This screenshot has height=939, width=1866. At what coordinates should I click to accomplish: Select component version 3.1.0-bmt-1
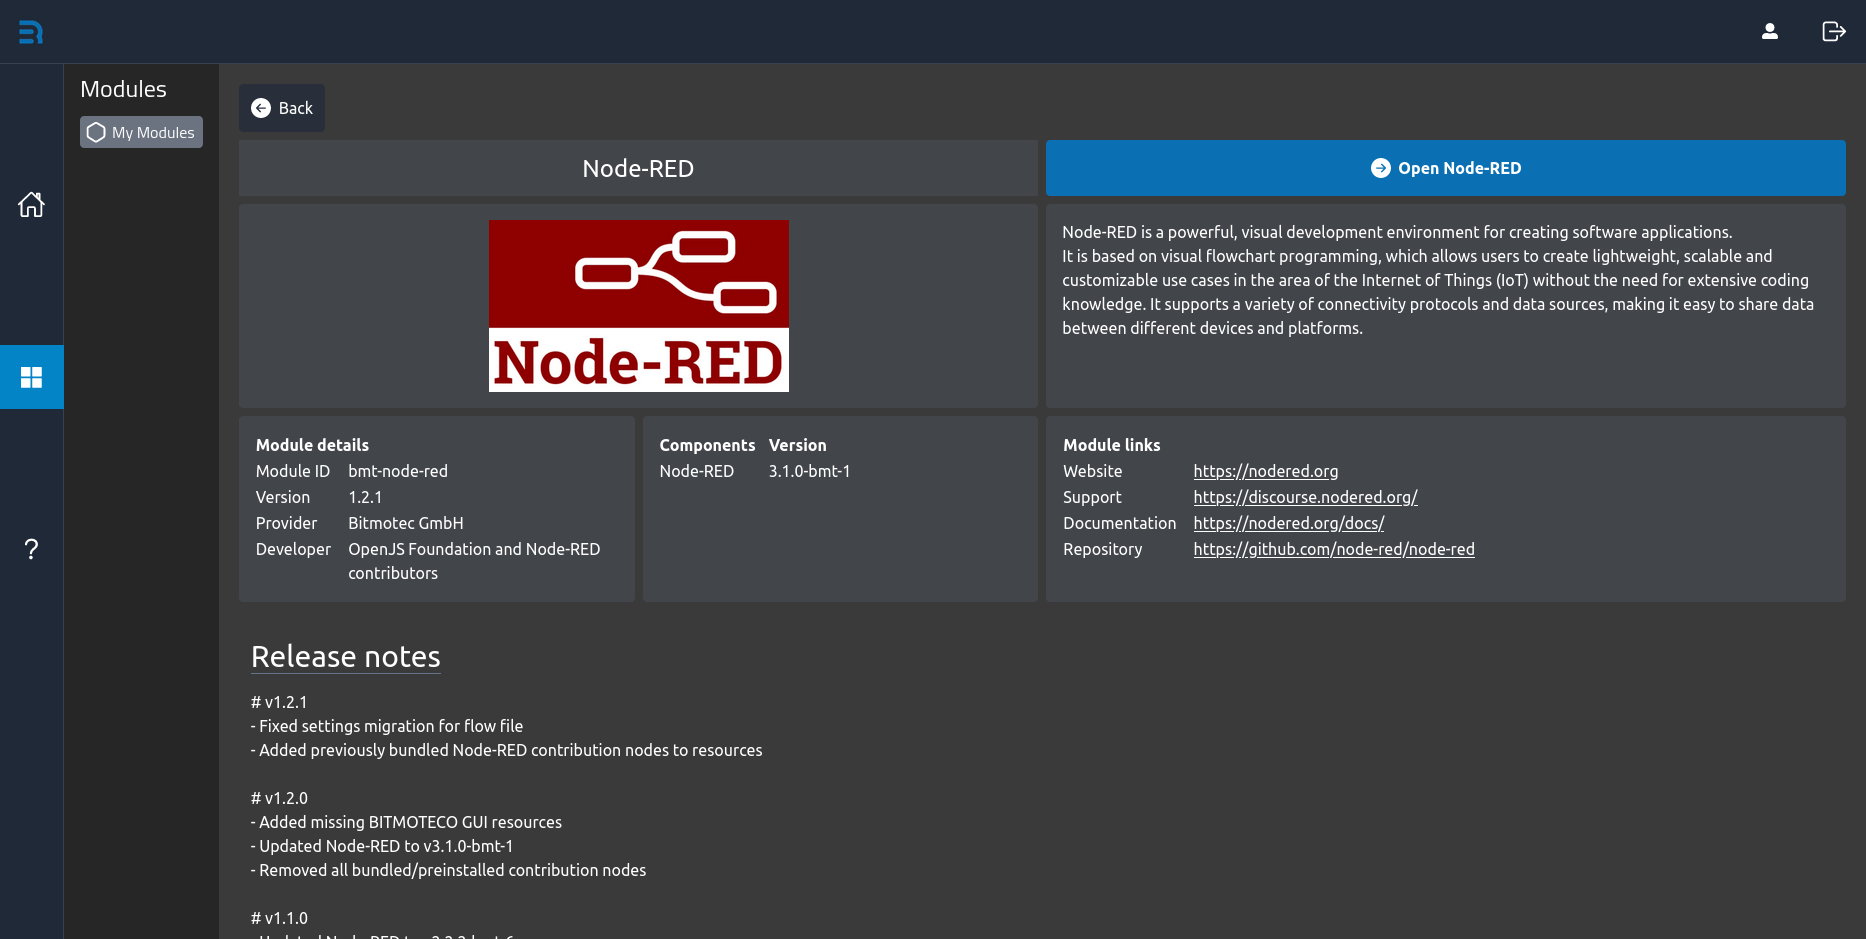pyautogui.click(x=809, y=471)
